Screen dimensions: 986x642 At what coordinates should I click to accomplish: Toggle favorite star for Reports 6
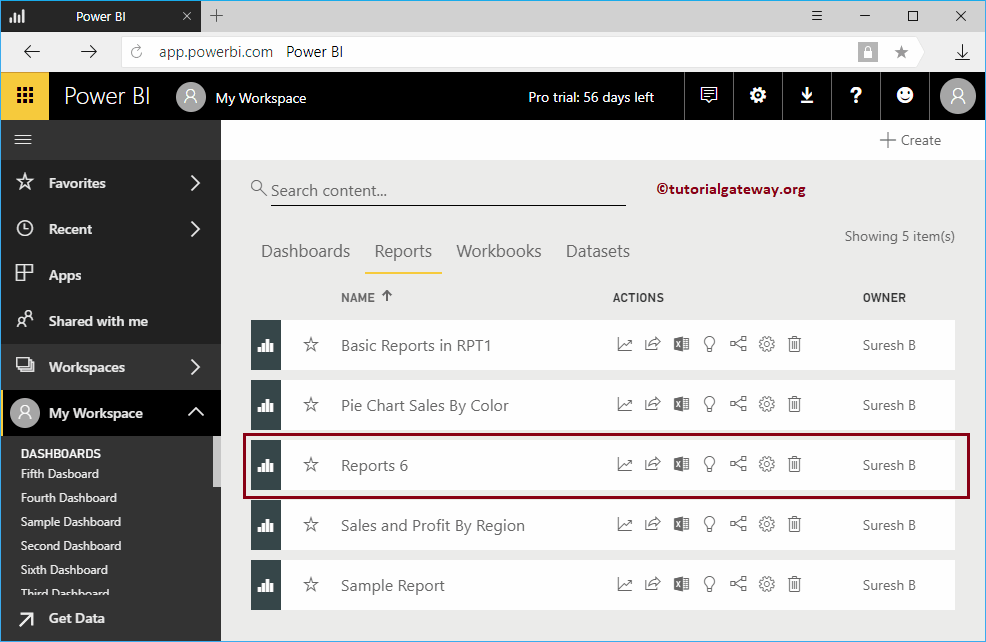tap(311, 465)
